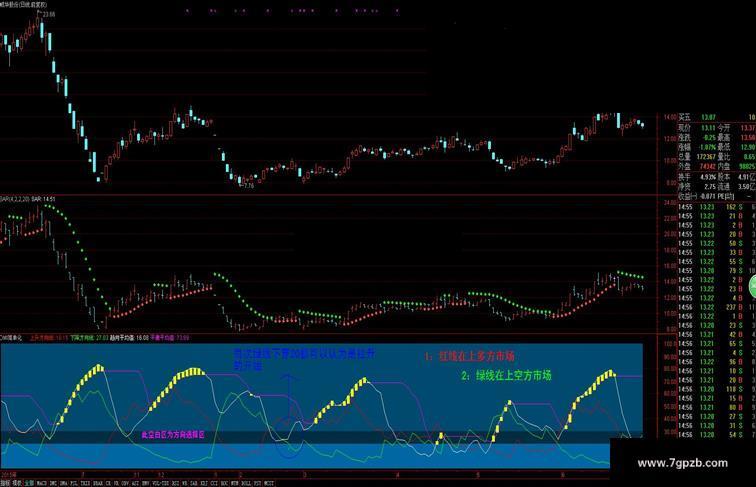The width and height of the screenshot is (756, 487).
Task: Click the 模板 button in bottom bar
Action: point(17,483)
